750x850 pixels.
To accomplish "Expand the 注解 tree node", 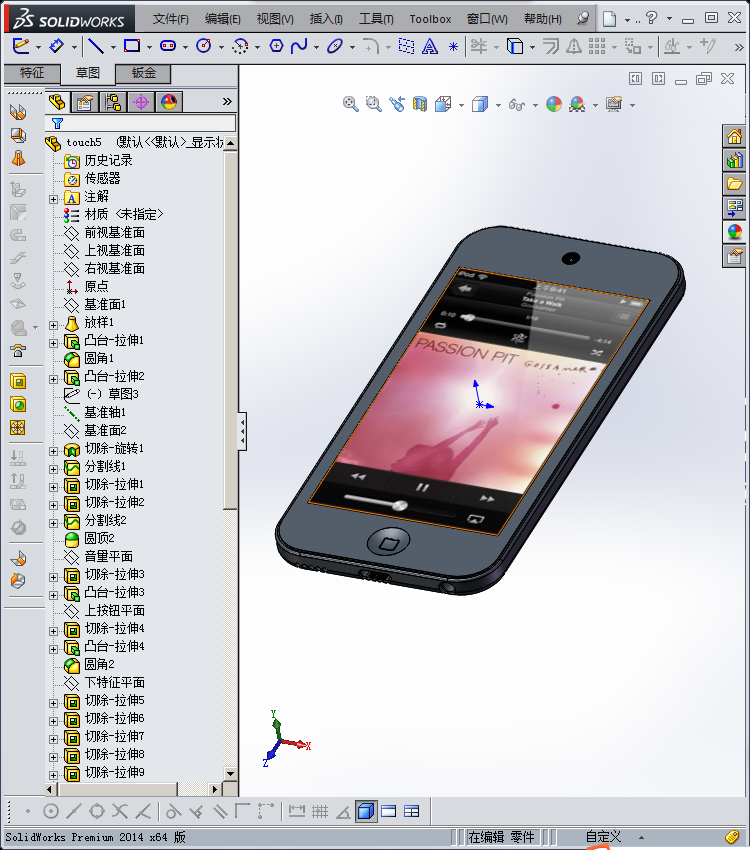I will [x=53, y=199].
